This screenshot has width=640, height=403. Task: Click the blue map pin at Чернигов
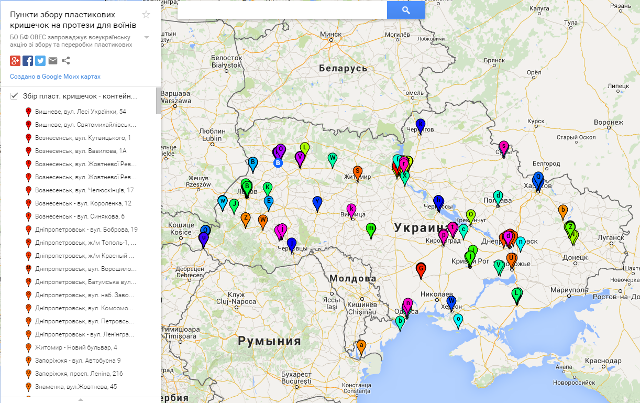(x=421, y=124)
